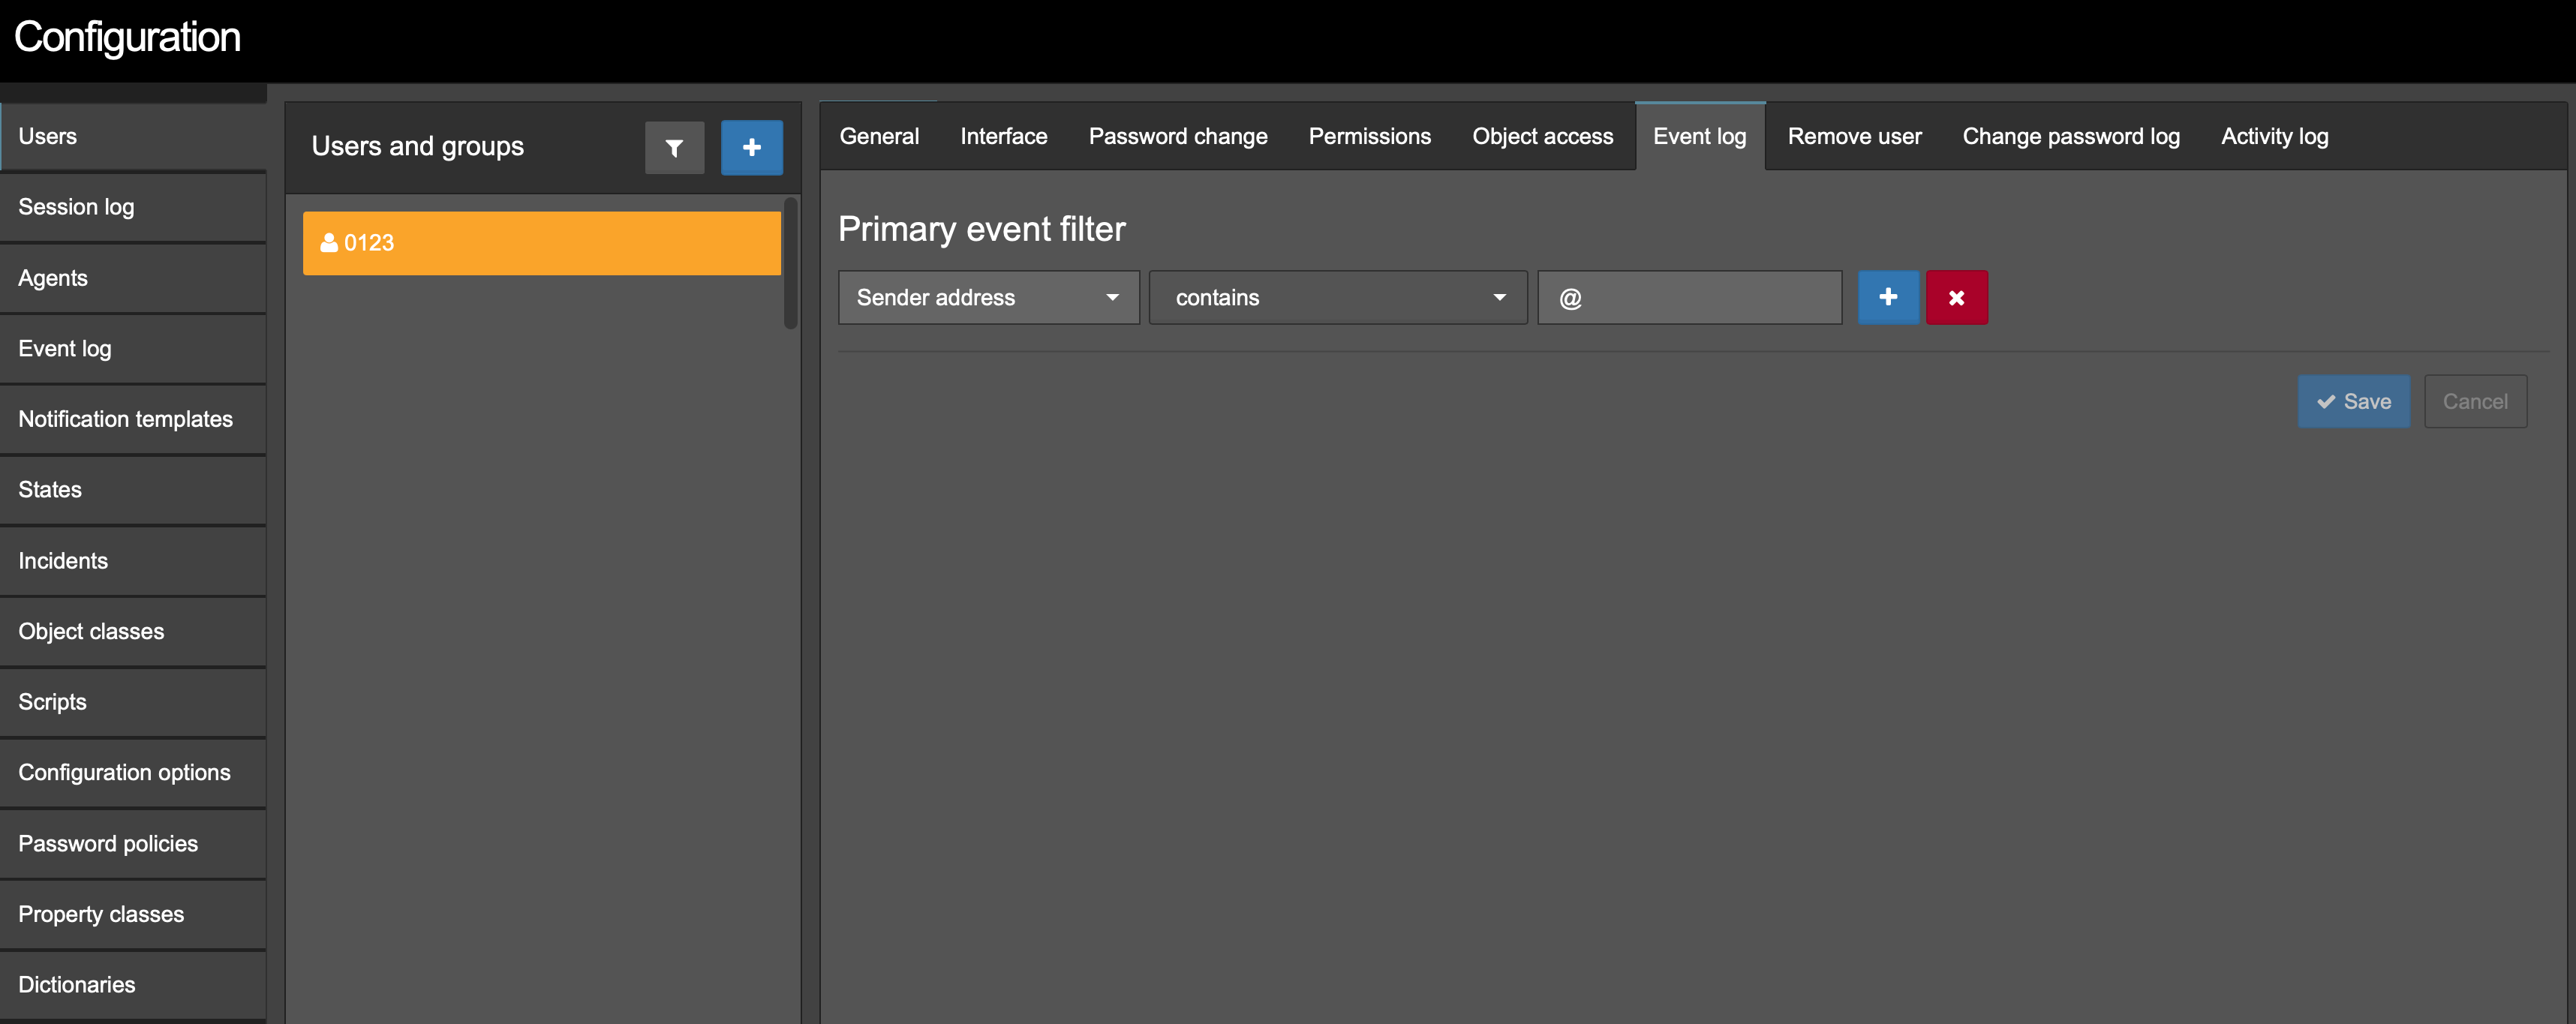Add another event filter condition

(1888, 297)
